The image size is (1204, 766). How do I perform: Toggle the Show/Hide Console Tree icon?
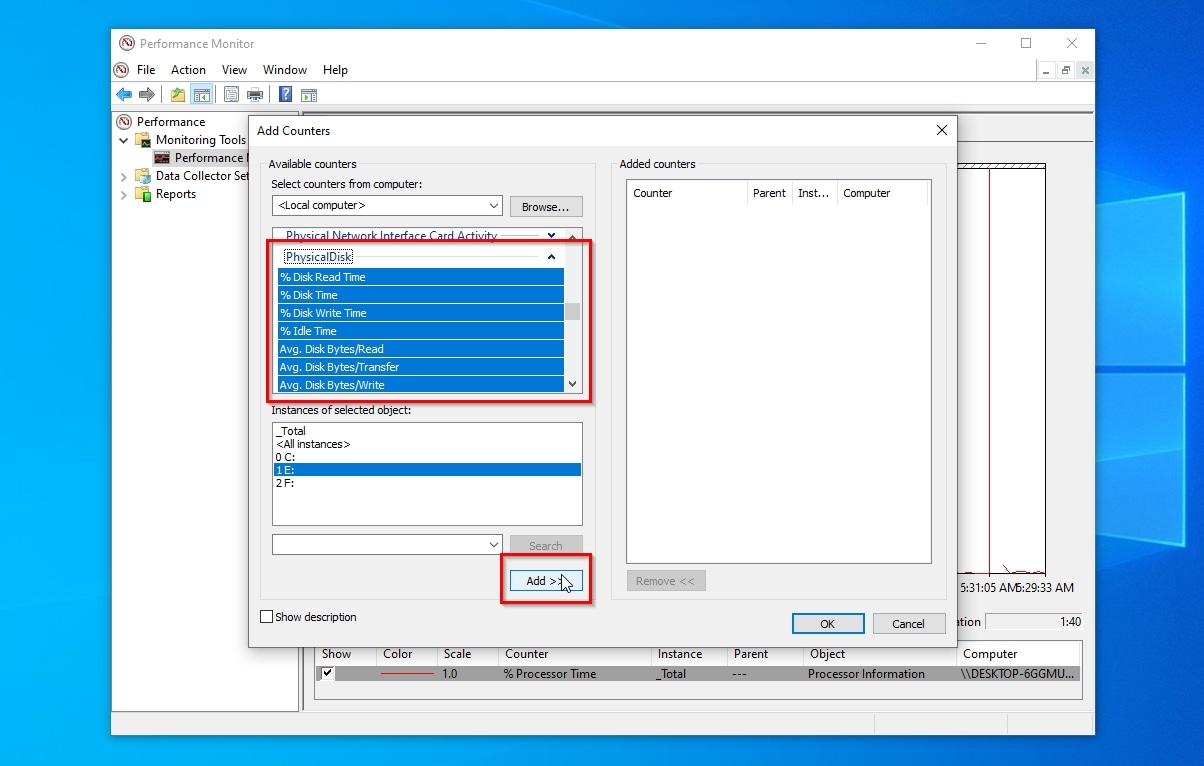tap(201, 95)
